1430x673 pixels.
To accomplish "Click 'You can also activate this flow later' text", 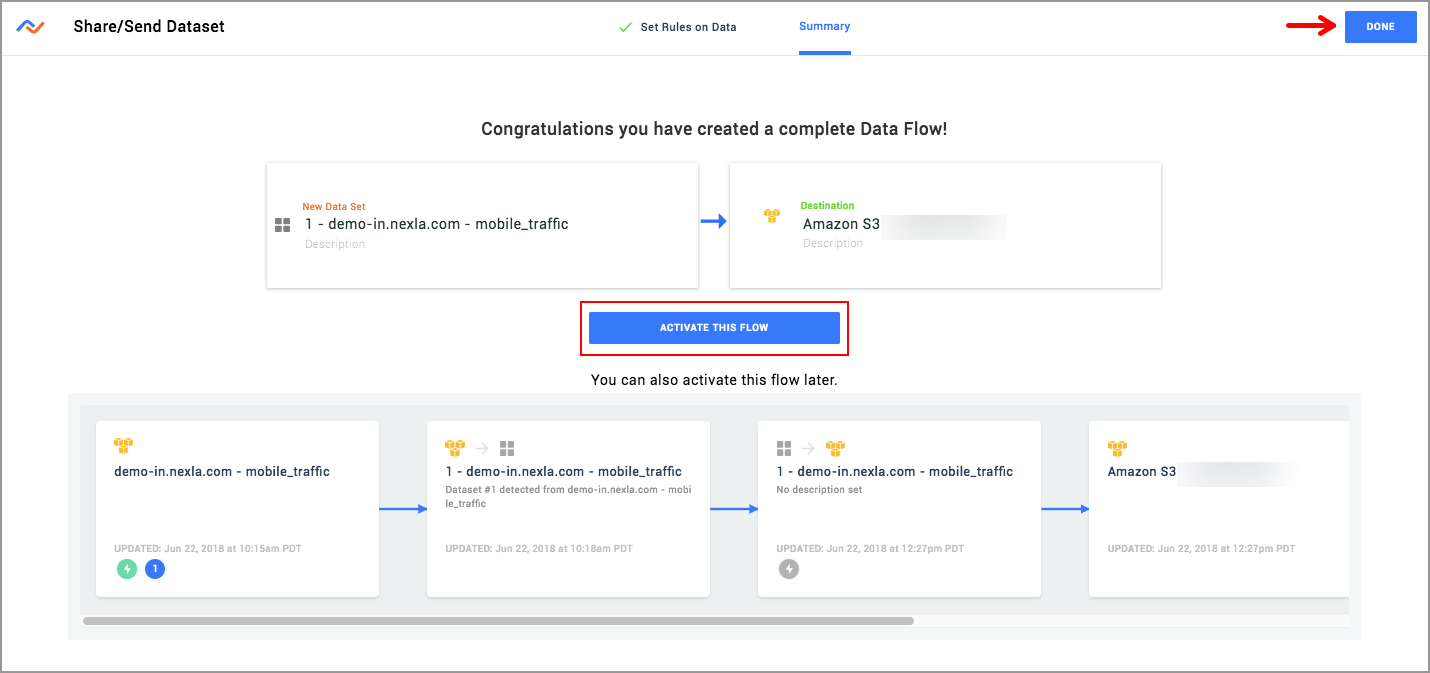I will pos(714,380).
